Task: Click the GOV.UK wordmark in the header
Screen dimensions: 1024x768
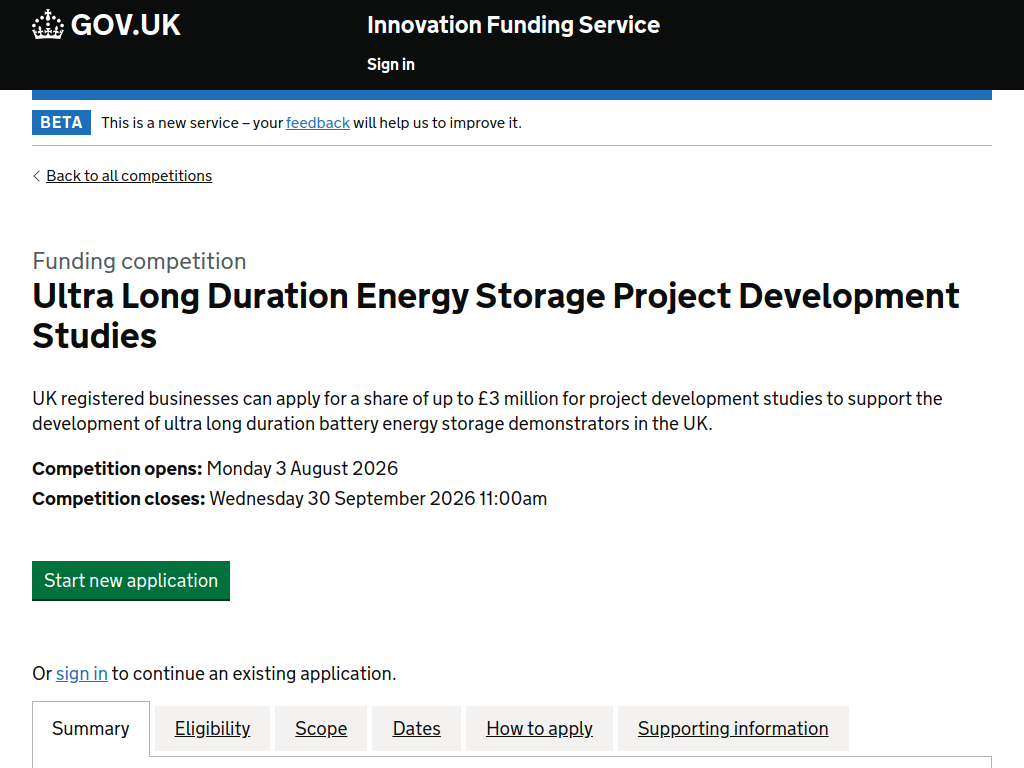Action: pyautogui.click(x=125, y=25)
